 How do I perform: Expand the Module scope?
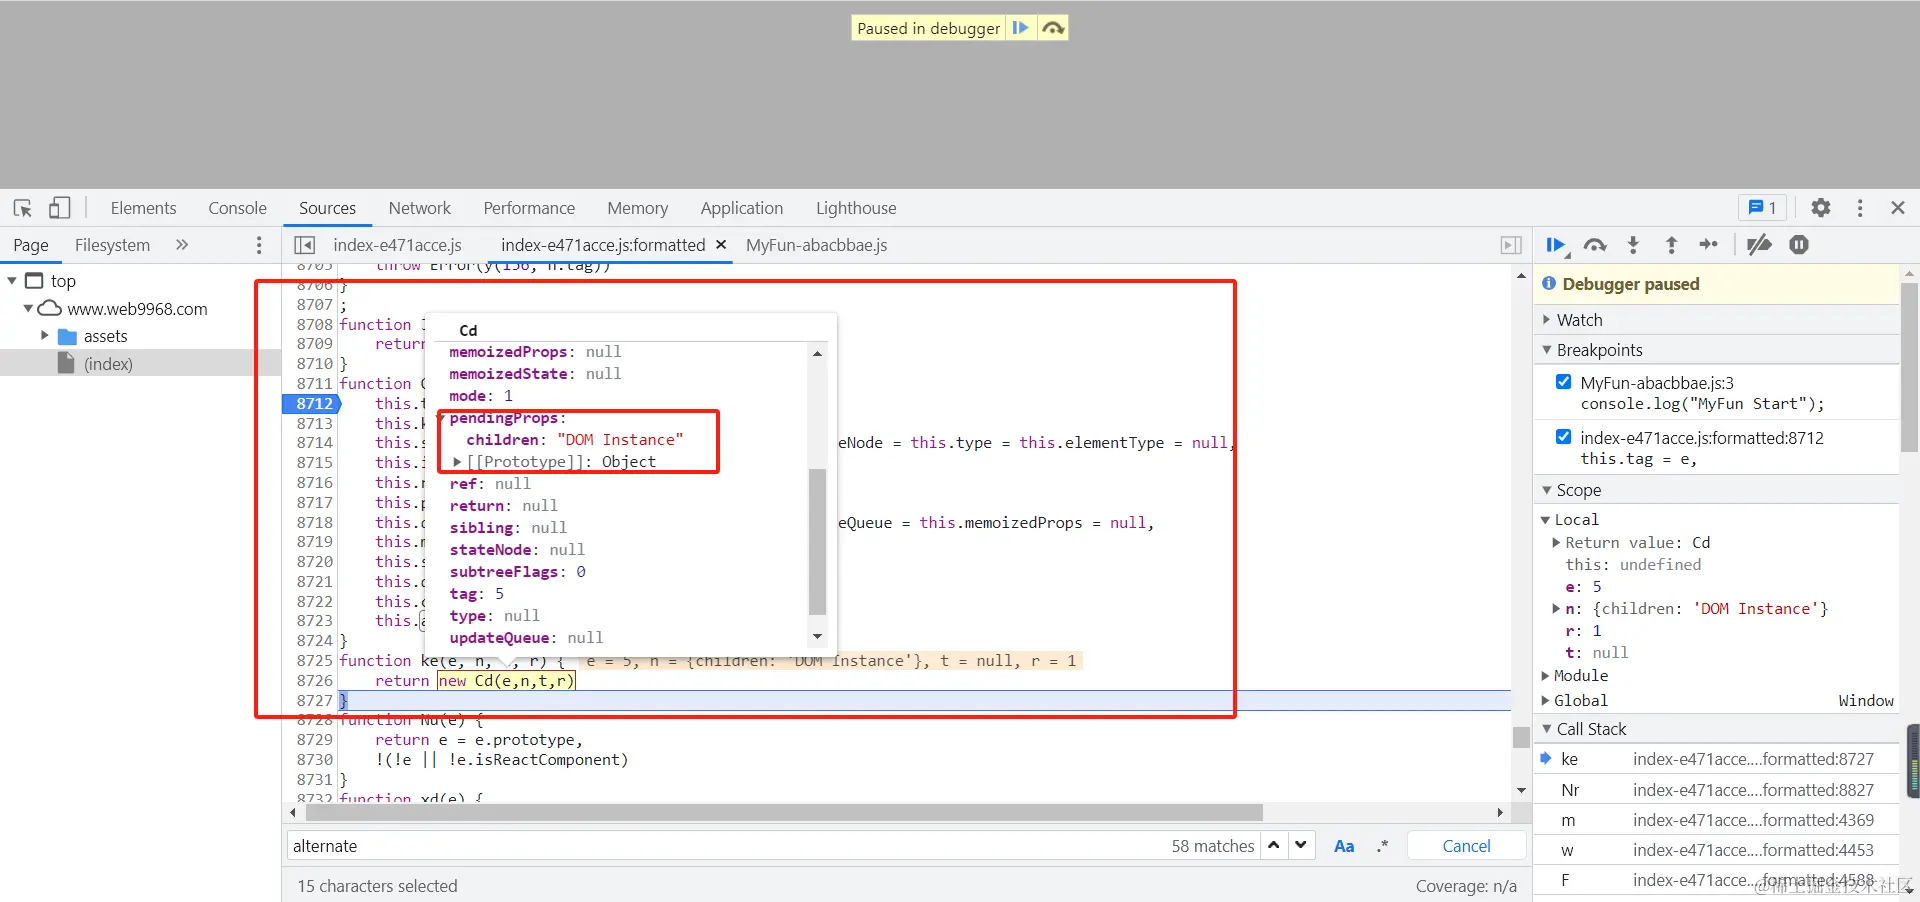click(1546, 676)
